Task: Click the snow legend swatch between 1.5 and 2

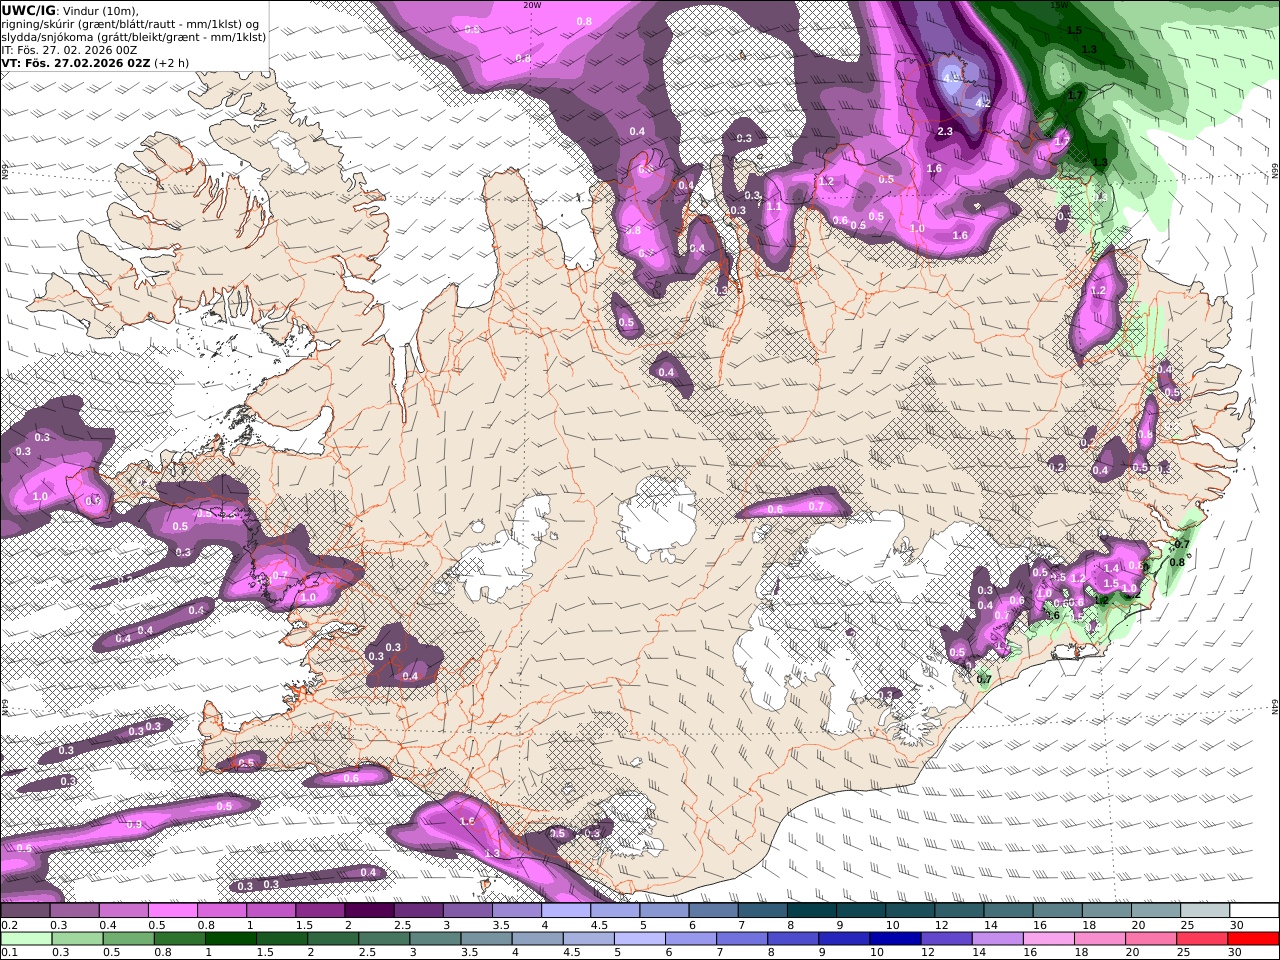Action: (x=319, y=911)
